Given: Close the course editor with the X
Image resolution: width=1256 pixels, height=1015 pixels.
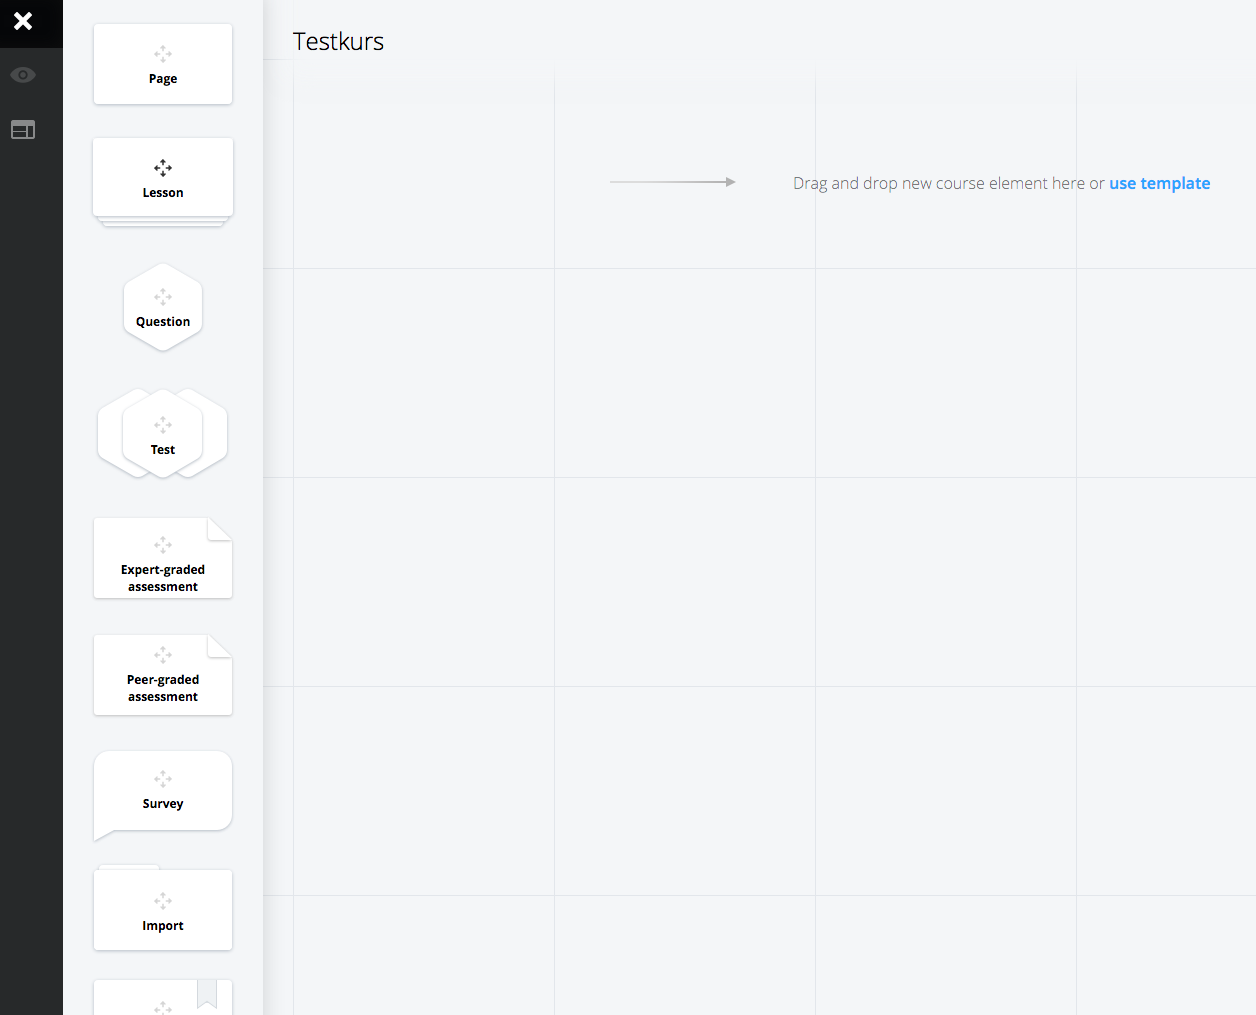Looking at the screenshot, I should 23,21.
